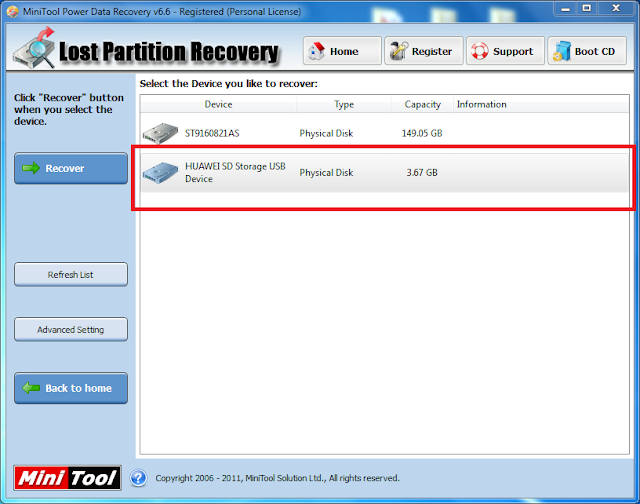640x504 pixels.
Task: Open the Register dialog button
Action: click(x=424, y=51)
